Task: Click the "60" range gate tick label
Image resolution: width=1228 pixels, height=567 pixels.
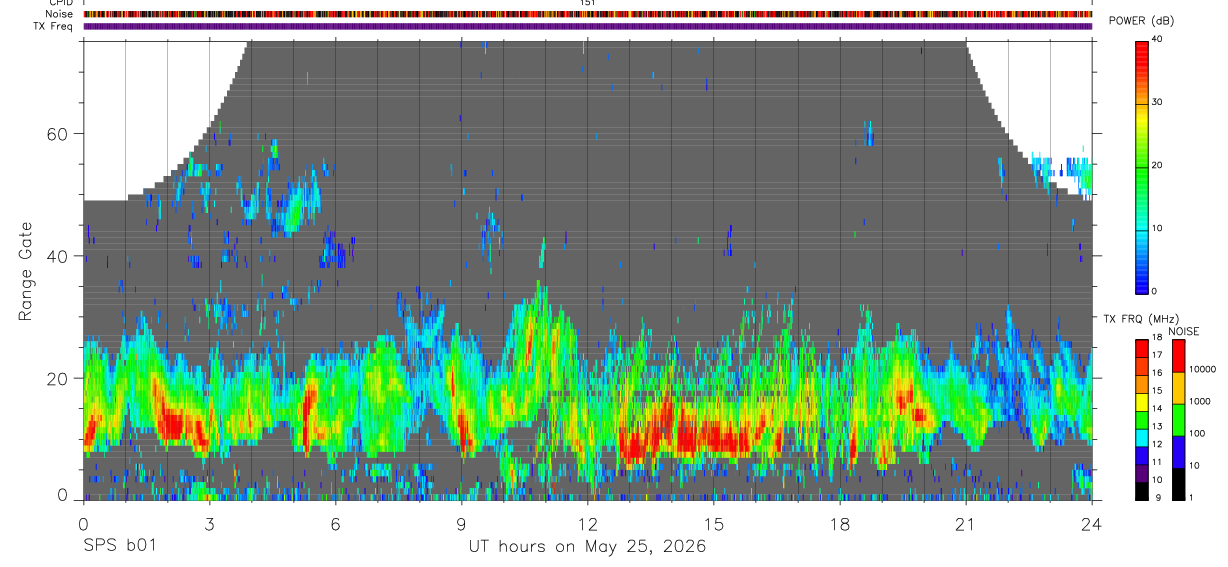Action: (x=57, y=133)
